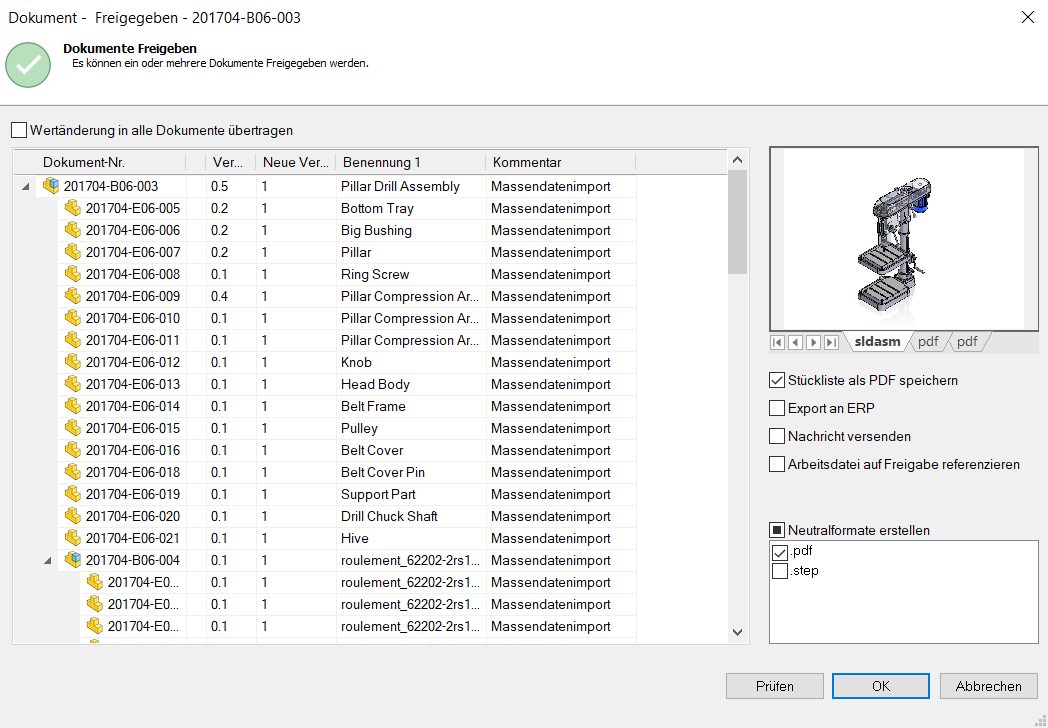This screenshot has width=1048, height=728.
Task: Enable Wertänderung in alle Dokumente übertragen
Action: point(19,130)
